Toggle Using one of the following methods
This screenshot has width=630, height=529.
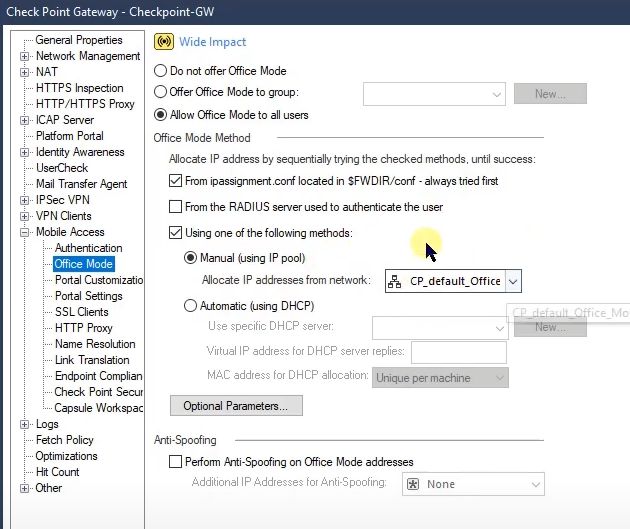[175, 233]
